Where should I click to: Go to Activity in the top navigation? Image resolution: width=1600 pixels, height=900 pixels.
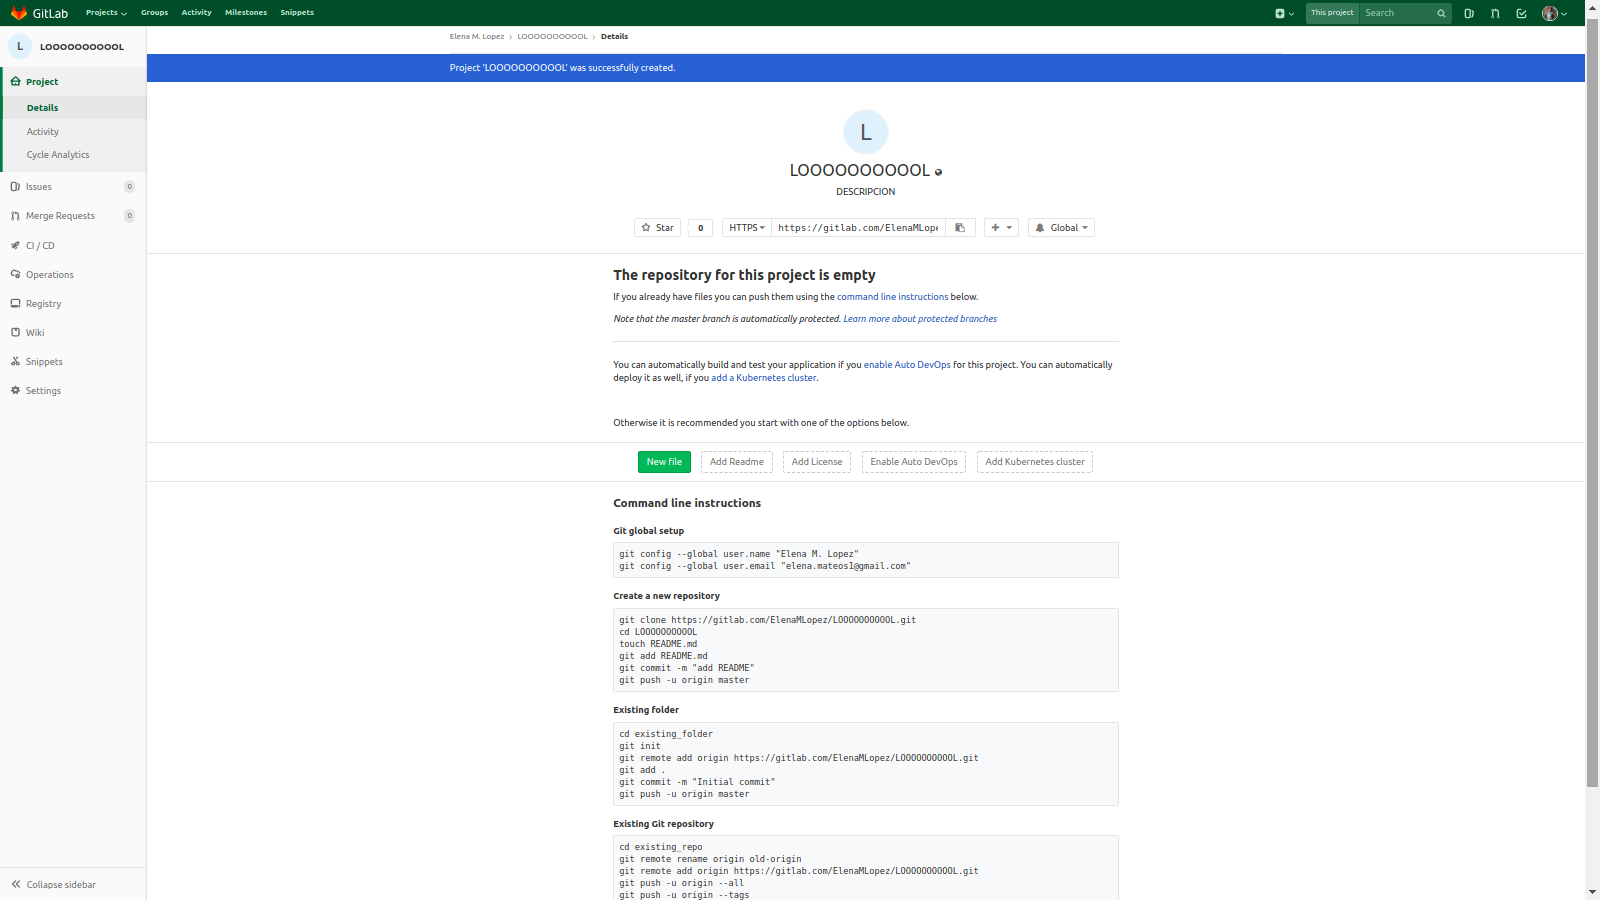[x=196, y=13]
